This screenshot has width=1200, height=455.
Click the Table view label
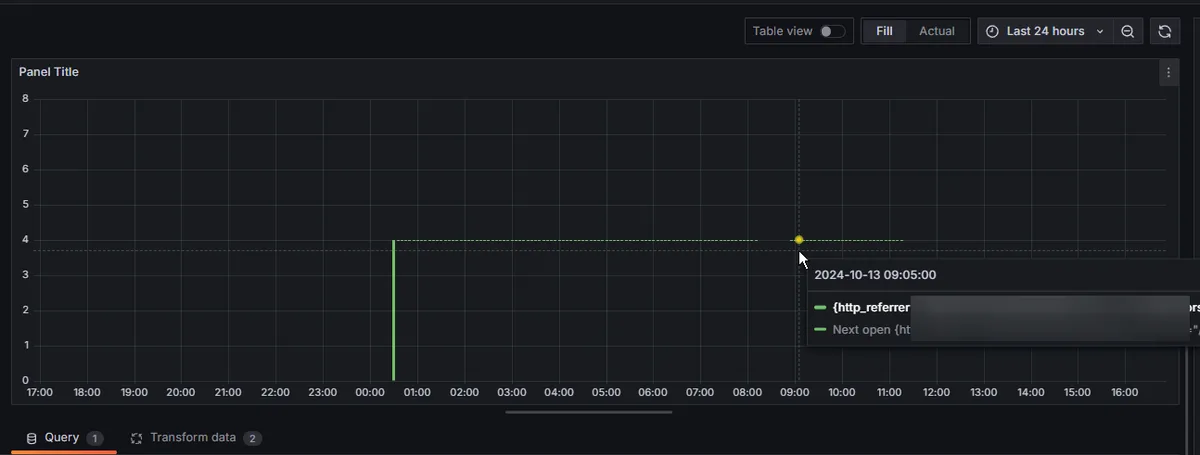click(x=782, y=31)
